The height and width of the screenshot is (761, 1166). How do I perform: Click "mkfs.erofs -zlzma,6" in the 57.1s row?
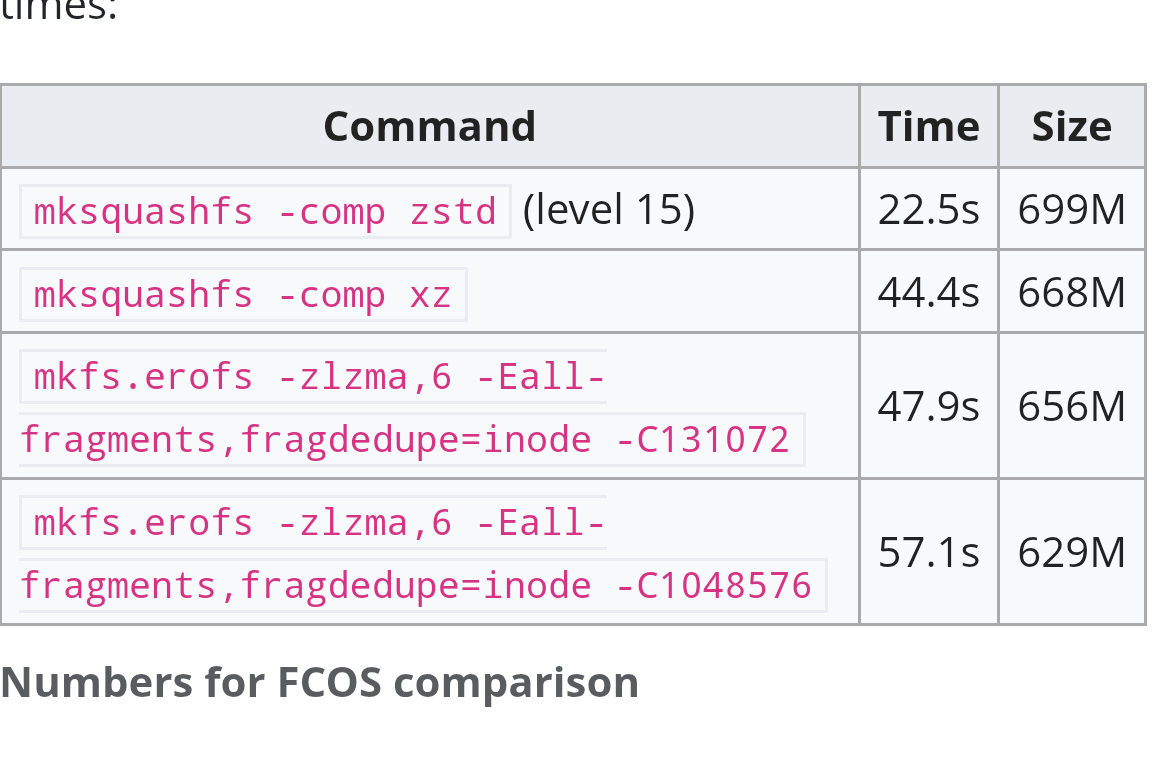pyautogui.click(x=243, y=523)
